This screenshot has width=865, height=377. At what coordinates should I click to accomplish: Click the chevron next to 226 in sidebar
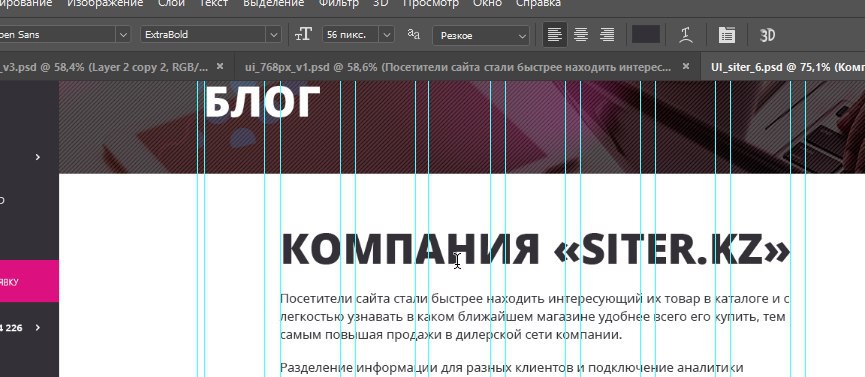point(38,327)
